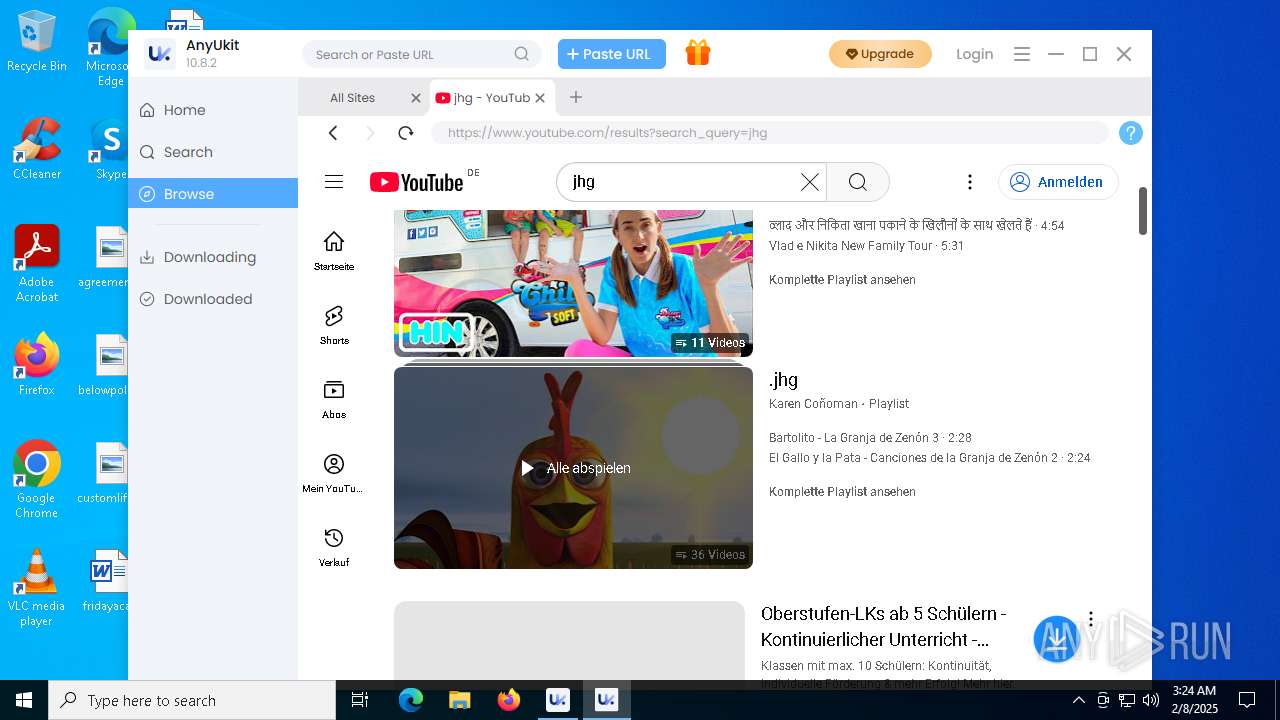This screenshot has width=1280, height=720.
Task: Open the notification center icon
Action: tap(1247, 700)
